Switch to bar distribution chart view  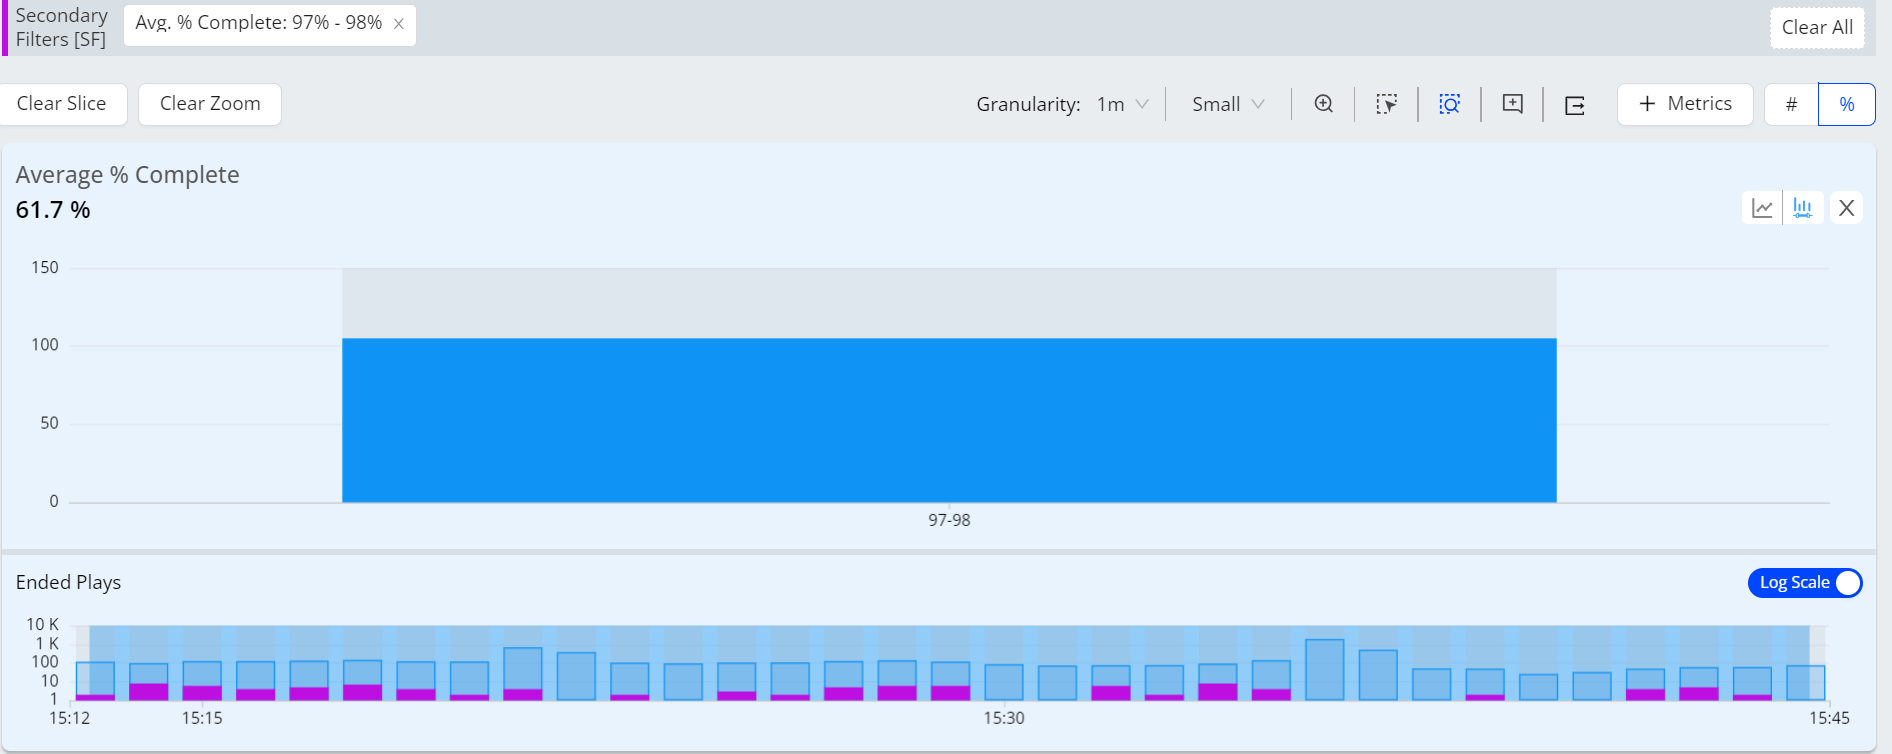1802,208
